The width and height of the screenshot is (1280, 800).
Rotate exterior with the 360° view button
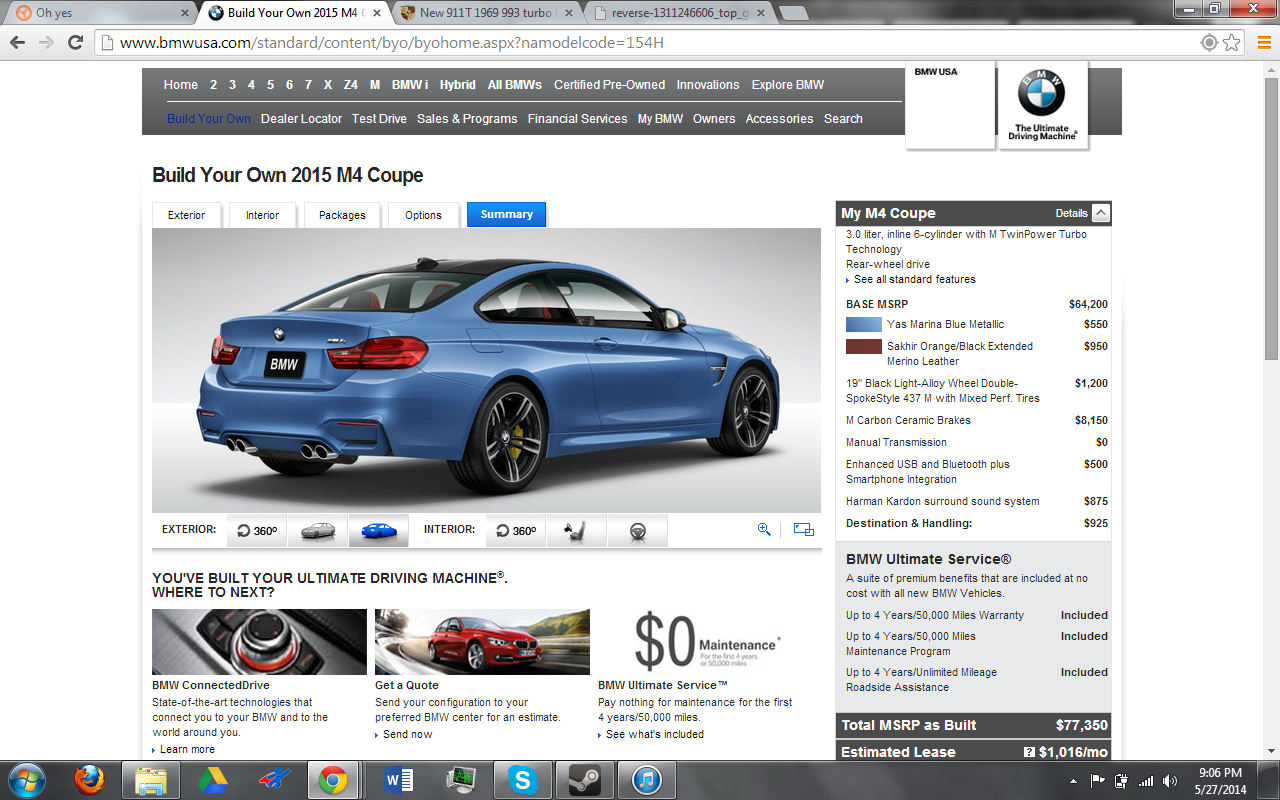click(x=257, y=530)
